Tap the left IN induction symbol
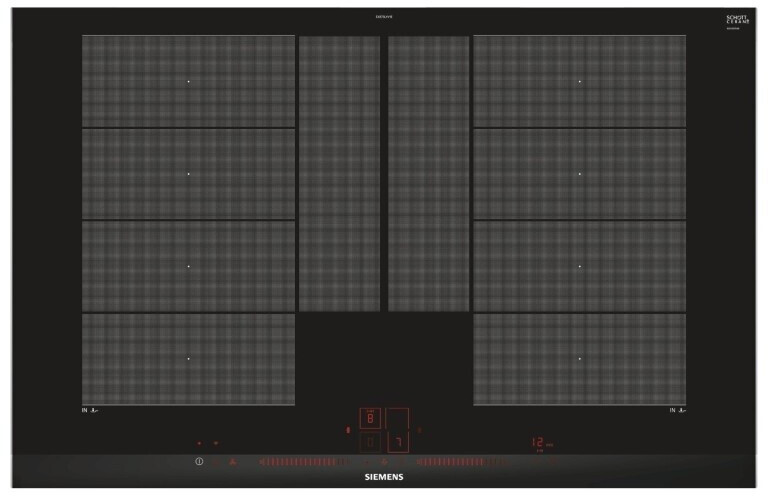 click(91, 411)
